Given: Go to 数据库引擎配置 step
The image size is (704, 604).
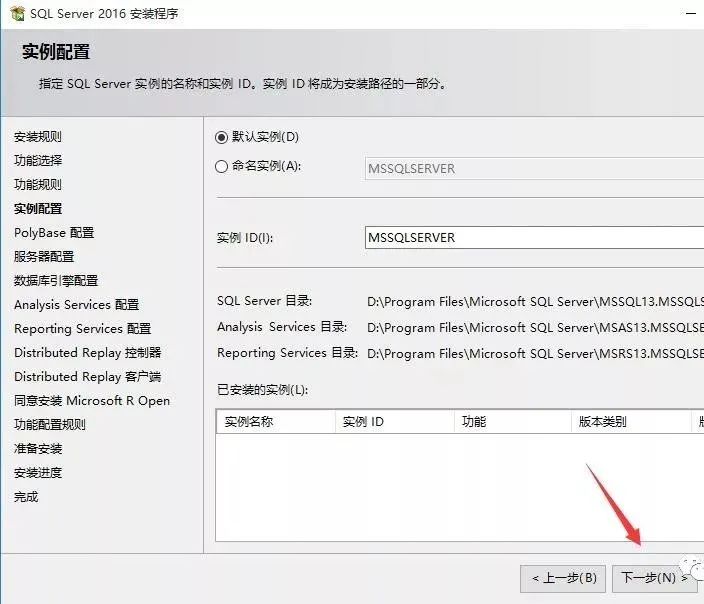Looking at the screenshot, I should (56, 281).
